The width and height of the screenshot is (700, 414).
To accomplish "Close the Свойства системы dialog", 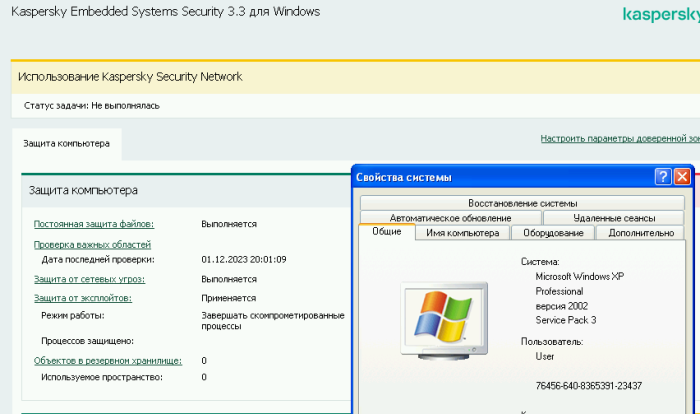I will (x=682, y=177).
